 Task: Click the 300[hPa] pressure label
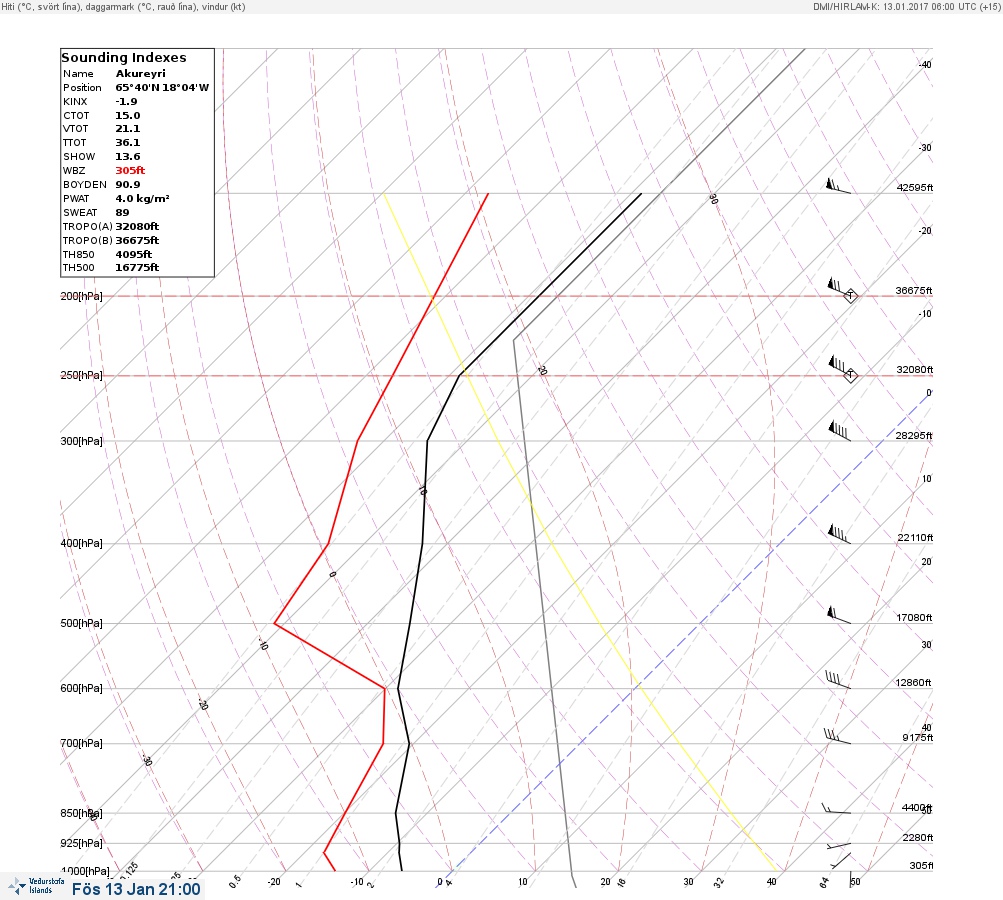coord(81,441)
